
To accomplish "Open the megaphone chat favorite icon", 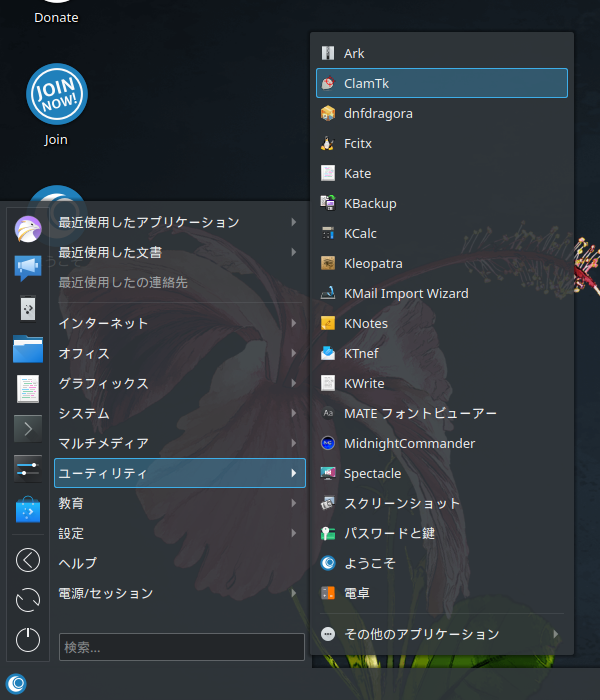I will (28, 268).
